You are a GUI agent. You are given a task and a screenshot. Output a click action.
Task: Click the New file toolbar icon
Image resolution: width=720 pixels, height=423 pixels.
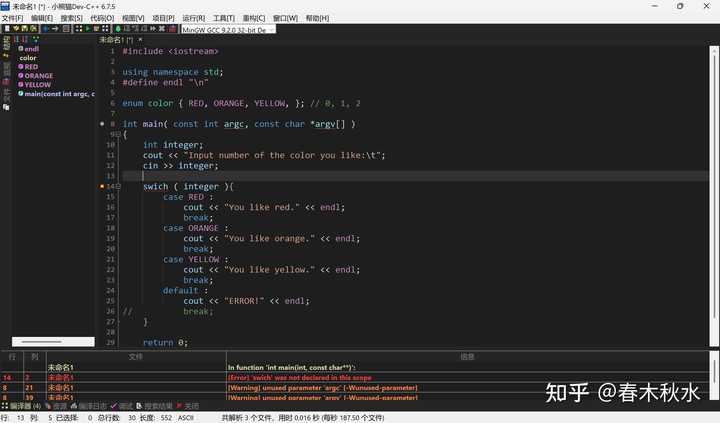click(7, 28)
